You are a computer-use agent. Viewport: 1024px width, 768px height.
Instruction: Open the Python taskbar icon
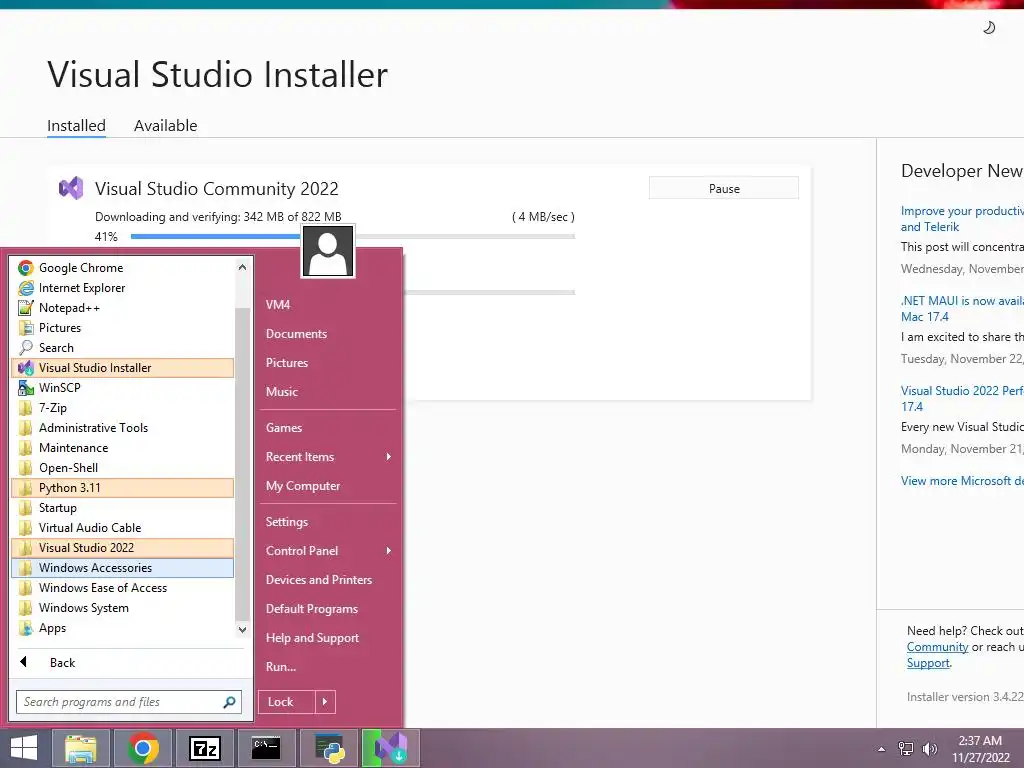pyautogui.click(x=329, y=748)
